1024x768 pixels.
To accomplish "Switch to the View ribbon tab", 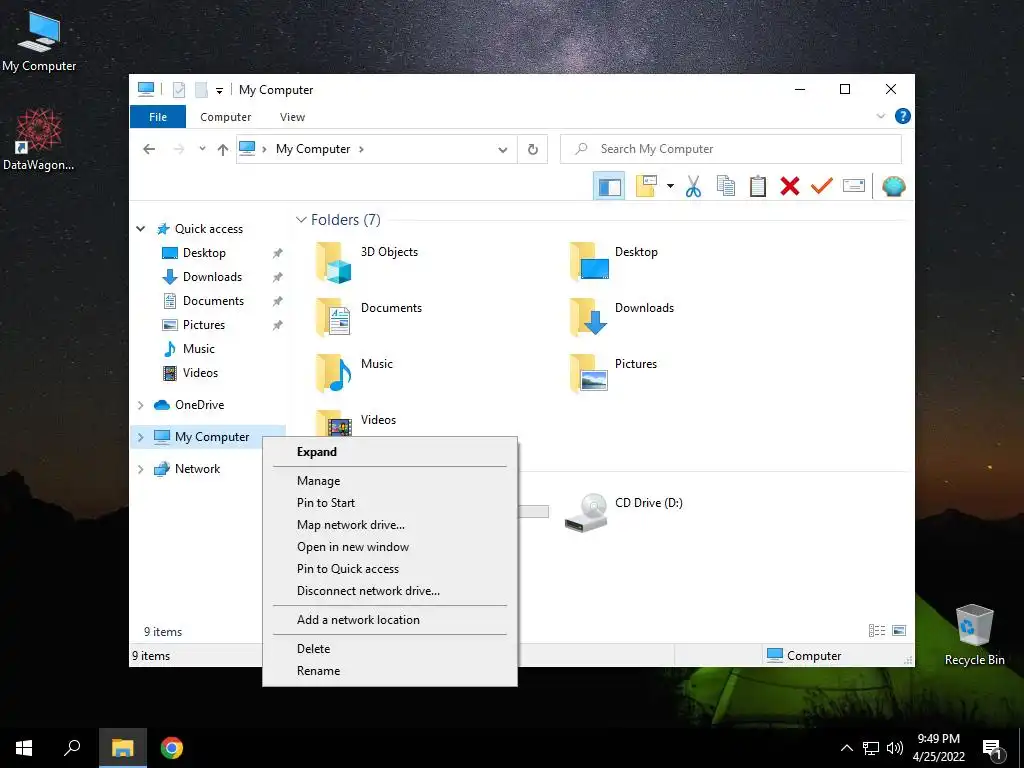I will pyautogui.click(x=292, y=117).
